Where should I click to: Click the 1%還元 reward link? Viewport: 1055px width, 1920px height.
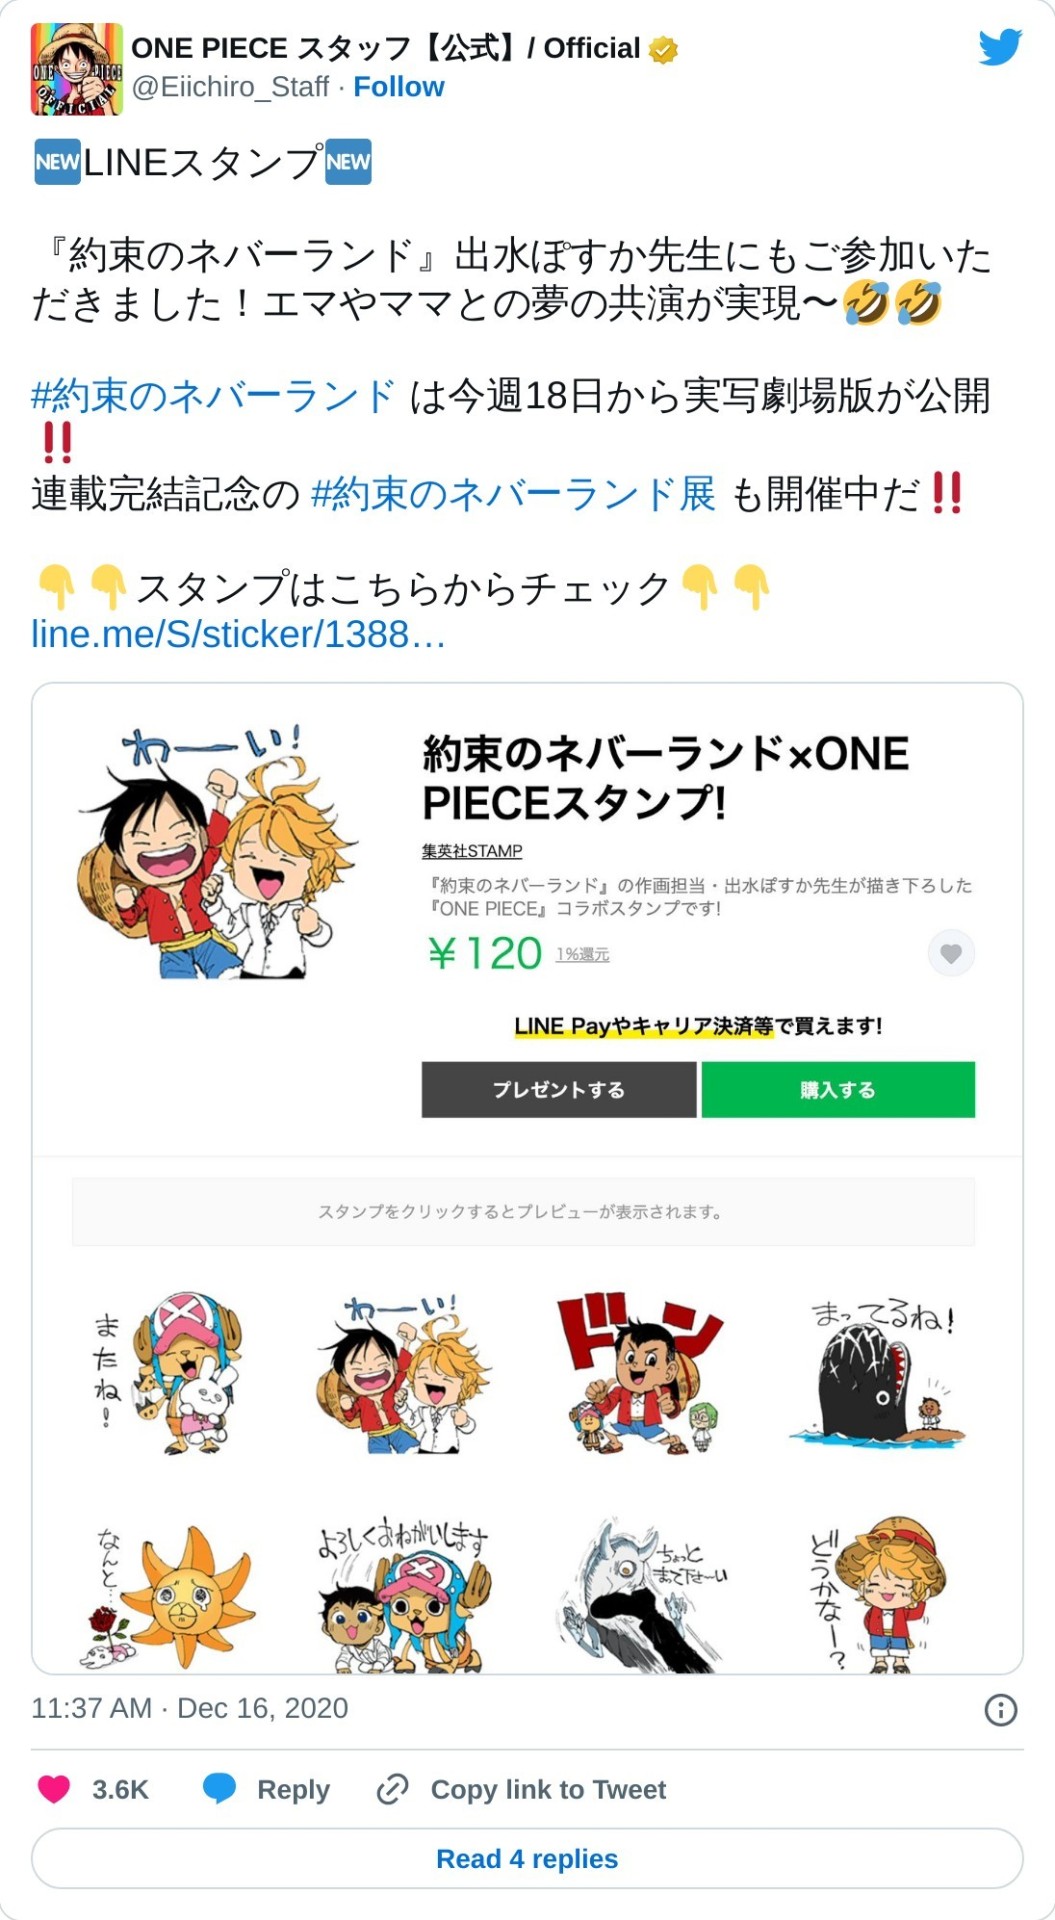click(x=582, y=955)
